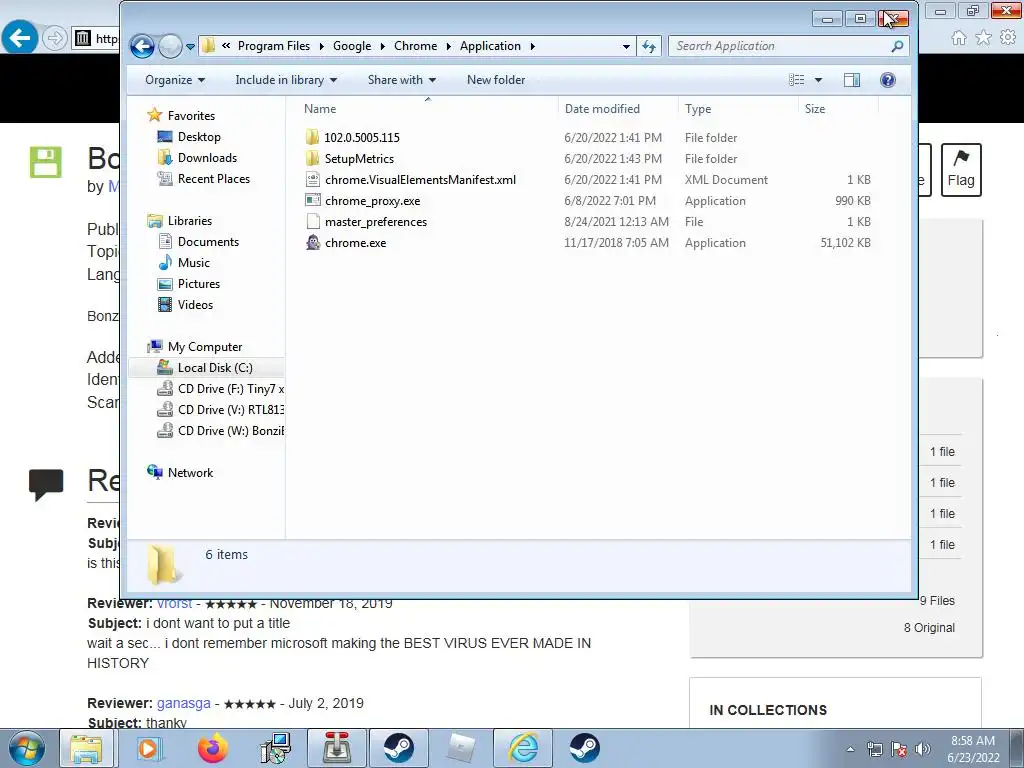The width and height of the screenshot is (1024, 768).
Task: Click the Explorer back navigation arrow
Action: tap(142, 46)
